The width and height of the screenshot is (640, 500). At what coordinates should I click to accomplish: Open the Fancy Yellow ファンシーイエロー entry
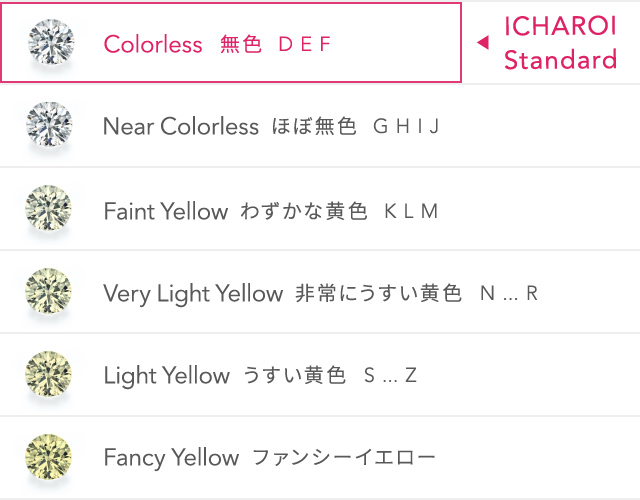click(269, 458)
